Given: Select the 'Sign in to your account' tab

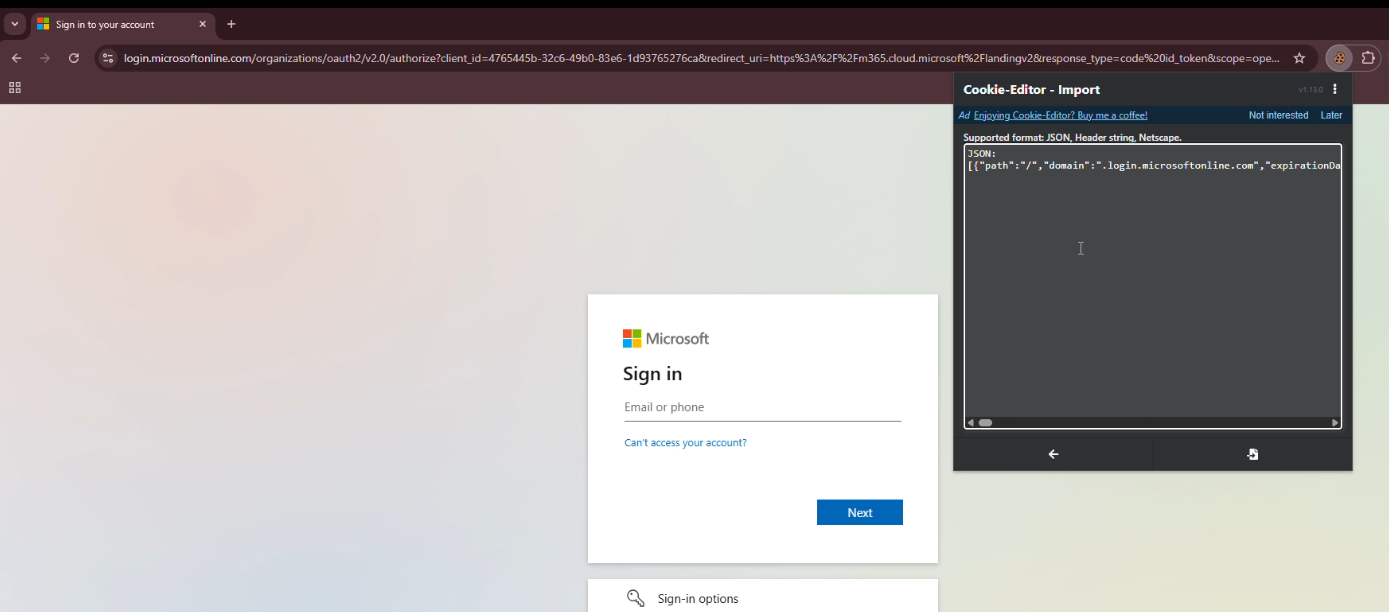Looking at the screenshot, I should [122, 24].
